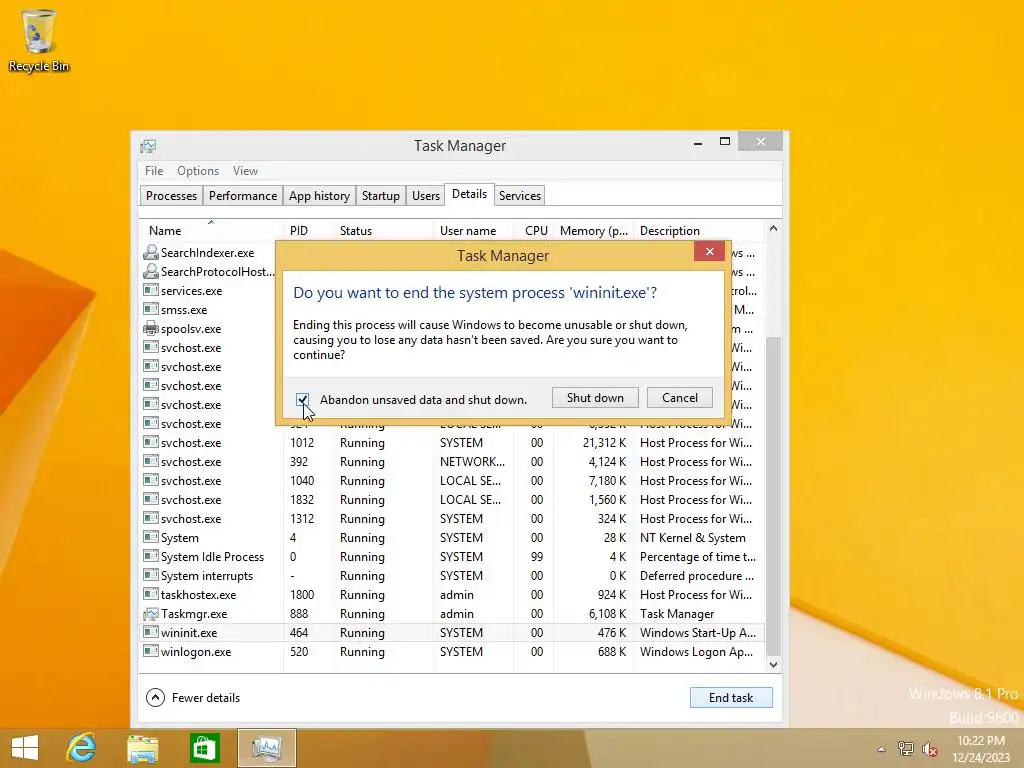Click the System interrupts icon
The height and width of the screenshot is (768, 1024).
151,575
